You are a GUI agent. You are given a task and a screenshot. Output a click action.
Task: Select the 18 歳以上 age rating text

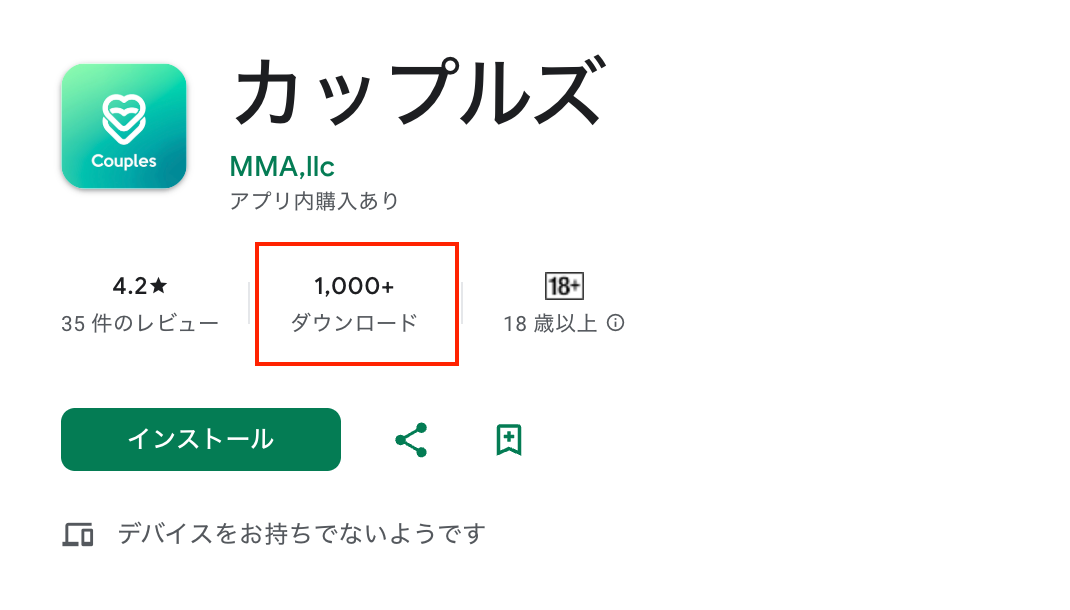pyautogui.click(x=551, y=324)
